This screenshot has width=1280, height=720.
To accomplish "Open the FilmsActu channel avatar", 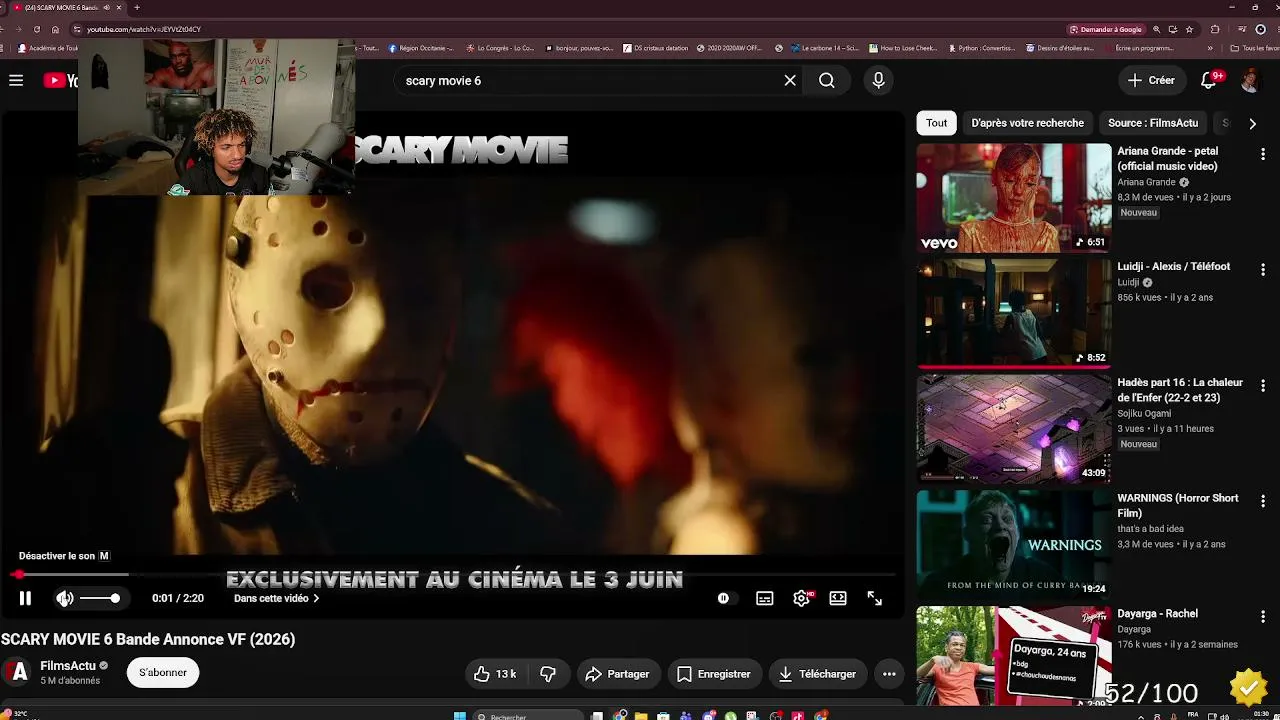I will point(15,672).
